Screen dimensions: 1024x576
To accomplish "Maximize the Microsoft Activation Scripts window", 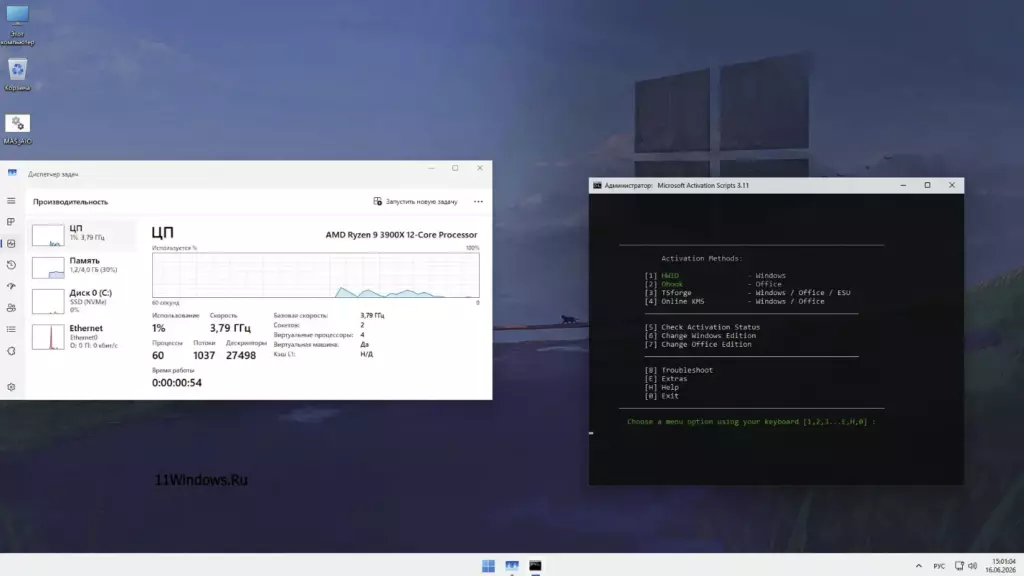I will [927, 185].
